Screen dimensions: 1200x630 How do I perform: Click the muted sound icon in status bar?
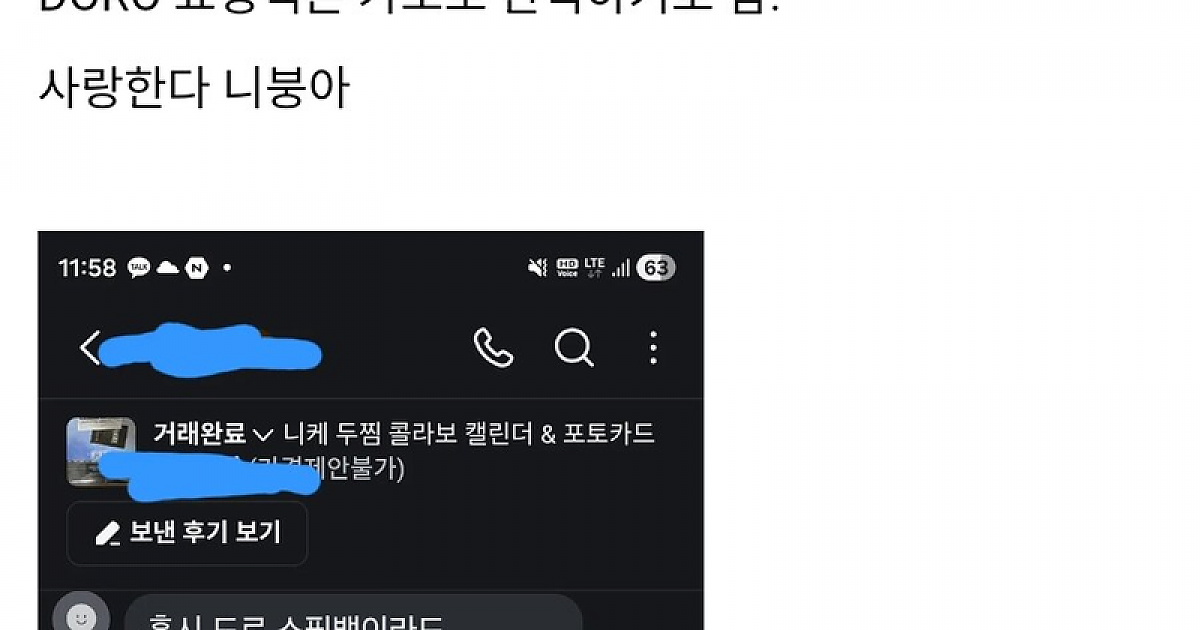(538, 267)
